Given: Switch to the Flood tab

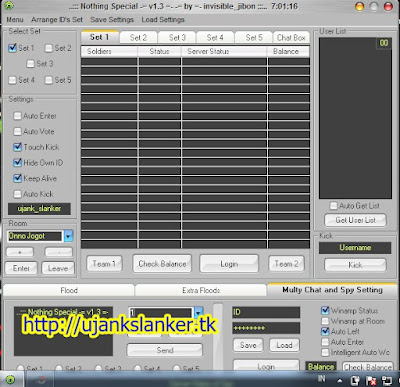Looking at the screenshot, I should point(69,290).
